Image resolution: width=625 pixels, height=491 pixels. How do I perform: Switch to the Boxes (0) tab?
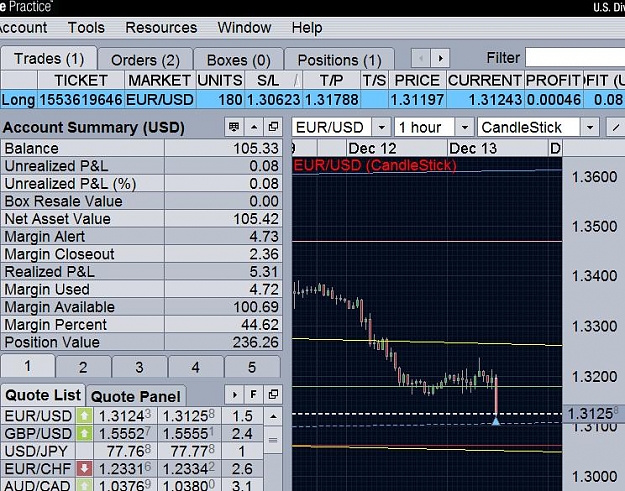click(238, 60)
